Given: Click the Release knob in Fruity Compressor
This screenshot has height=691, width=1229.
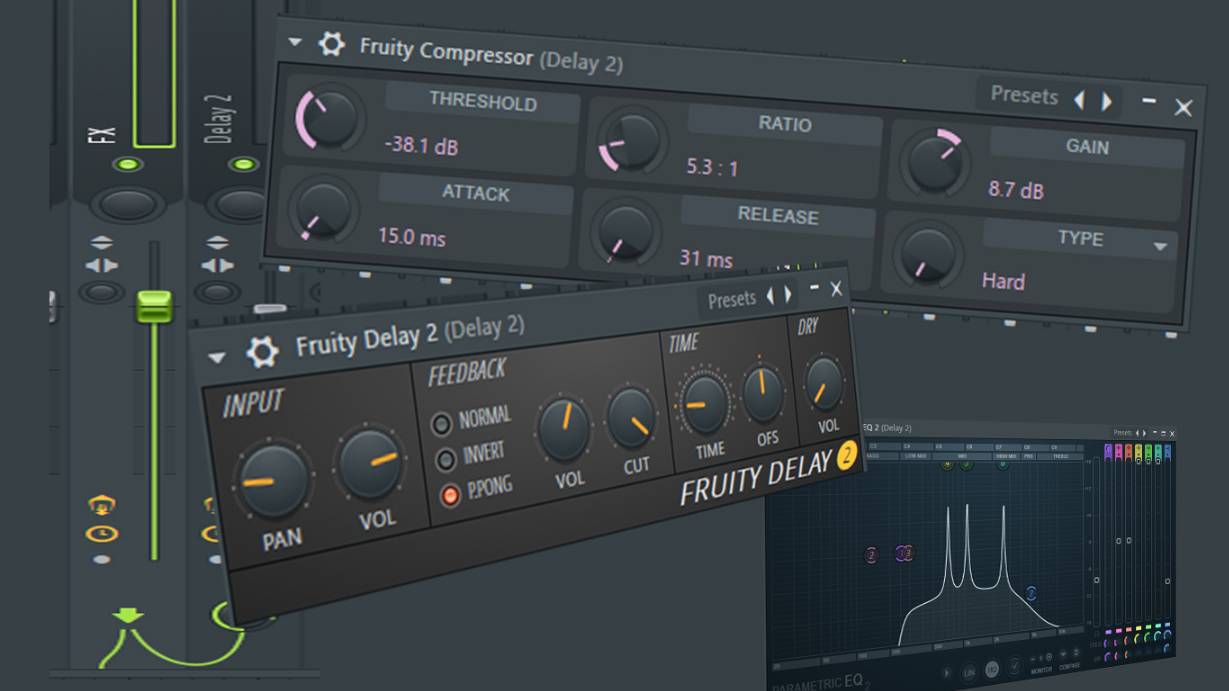Looking at the screenshot, I should [627, 232].
